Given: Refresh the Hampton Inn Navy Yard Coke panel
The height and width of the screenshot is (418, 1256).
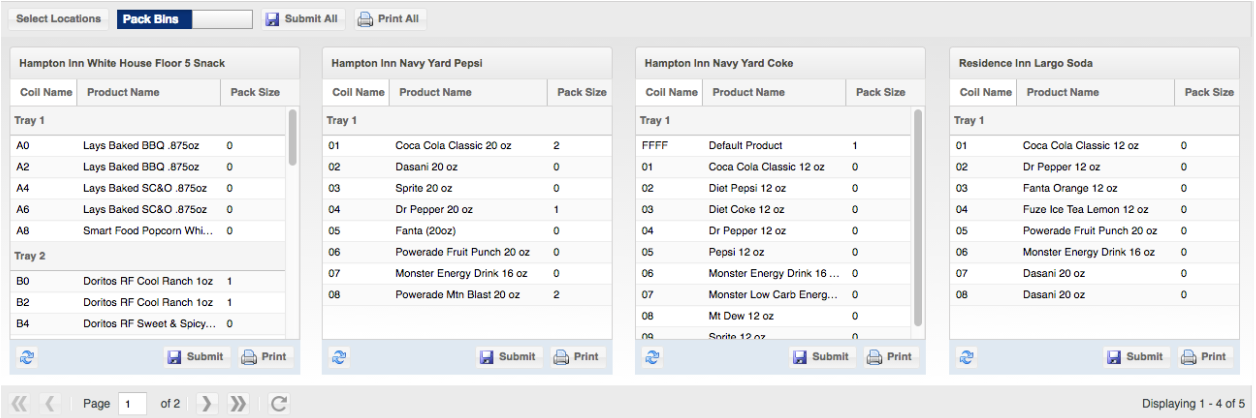Looking at the screenshot, I should point(652,357).
